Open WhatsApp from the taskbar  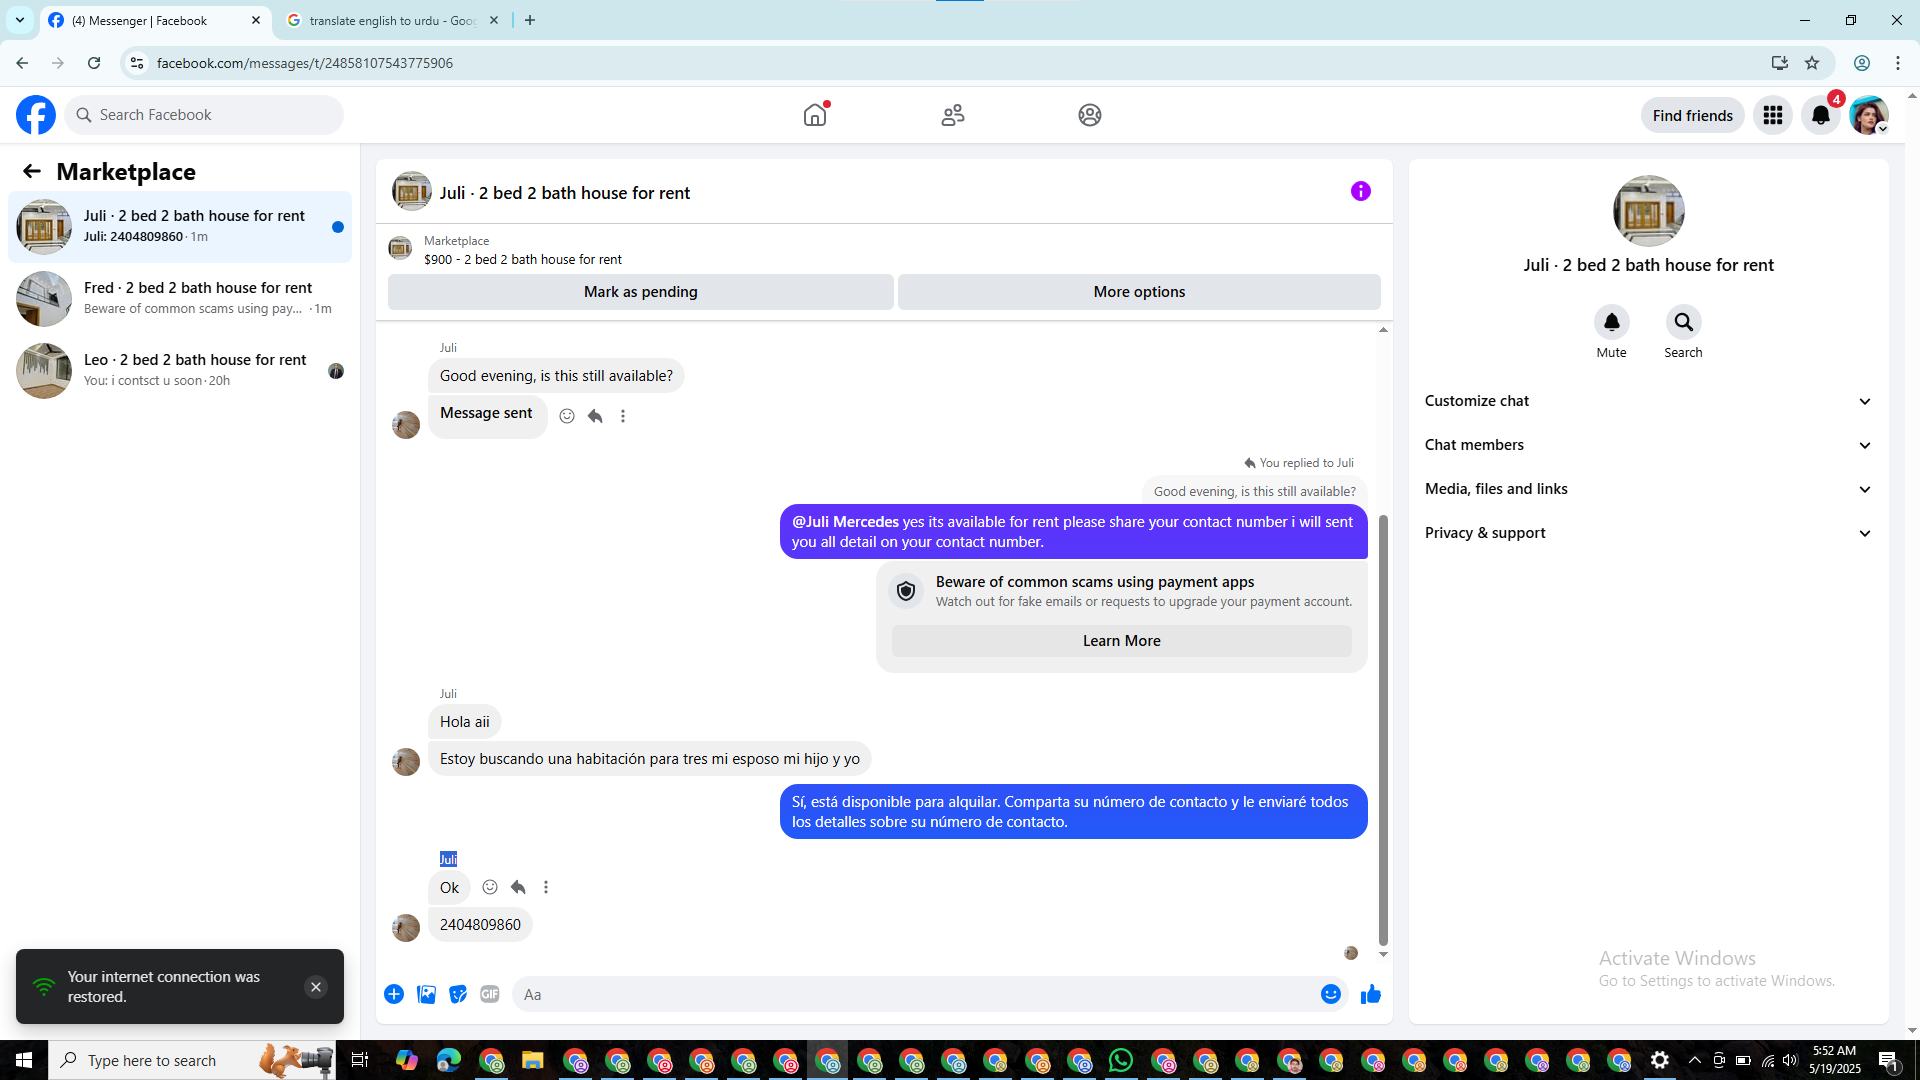(1121, 1060)
